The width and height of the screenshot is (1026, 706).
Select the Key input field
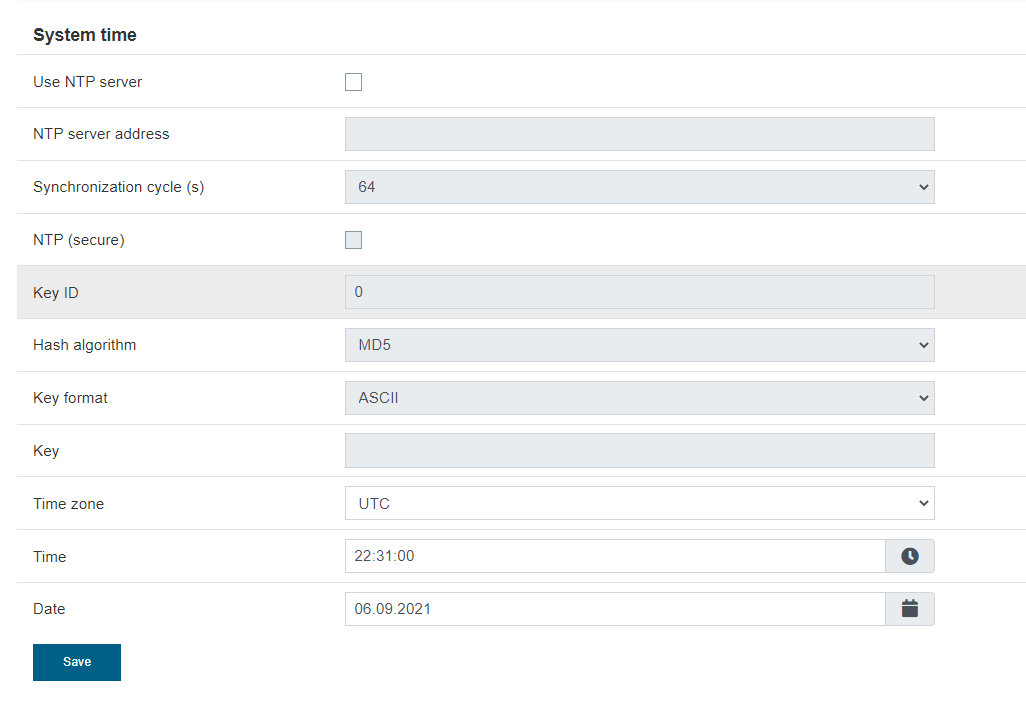point(639,451)
